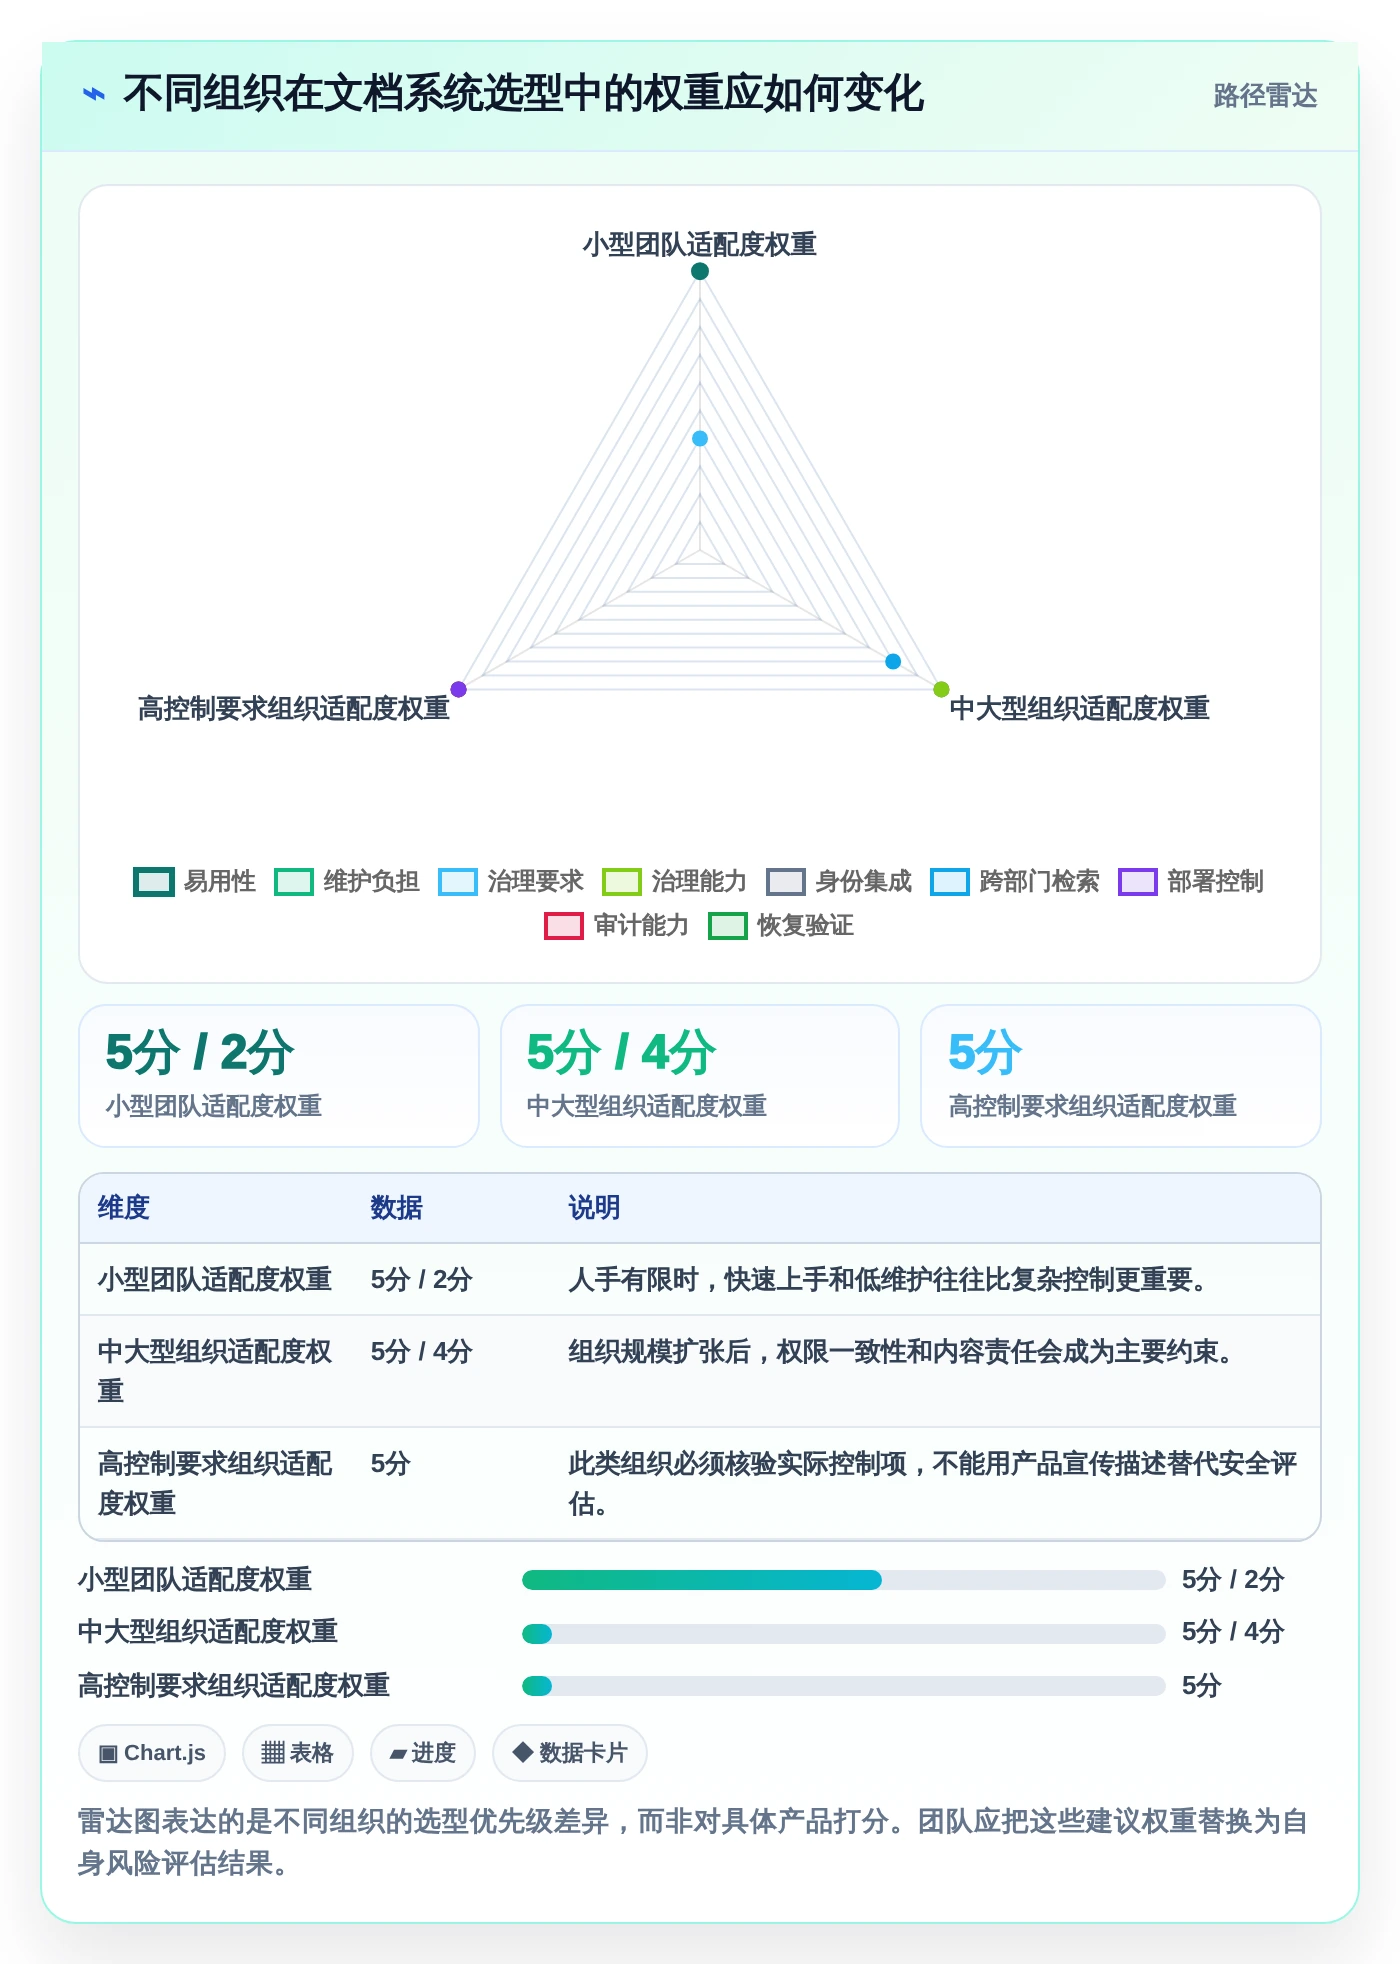The image size is (1400, 1964).
Task: Click the dark green point at the radar top
Action: click(700, 271)
